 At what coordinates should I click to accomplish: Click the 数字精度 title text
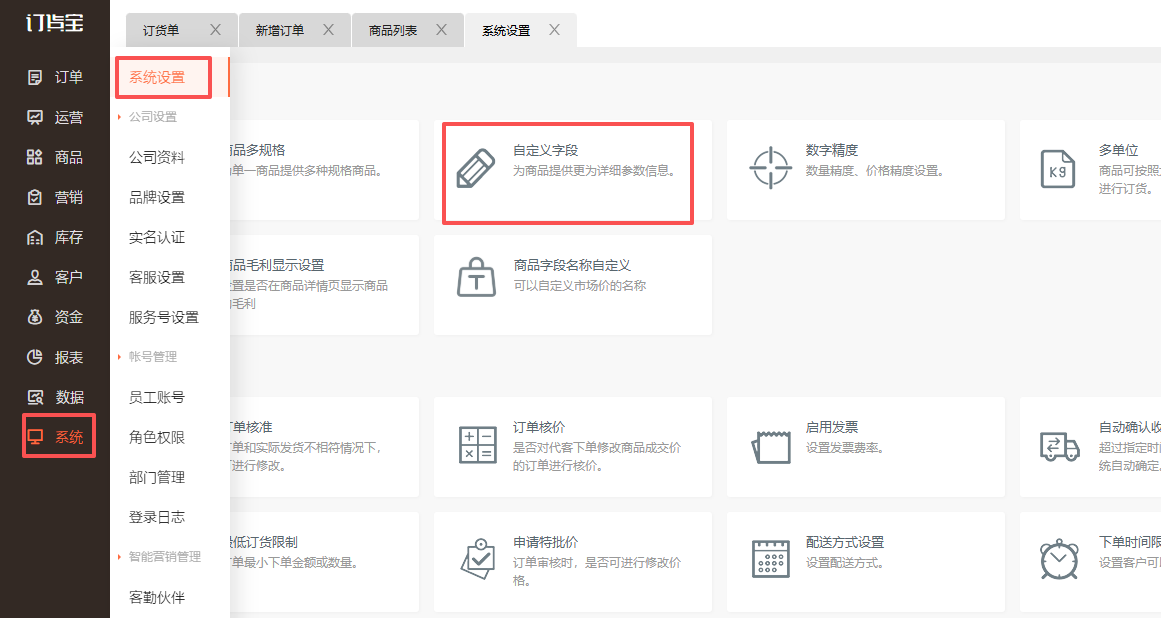point(832,150)
